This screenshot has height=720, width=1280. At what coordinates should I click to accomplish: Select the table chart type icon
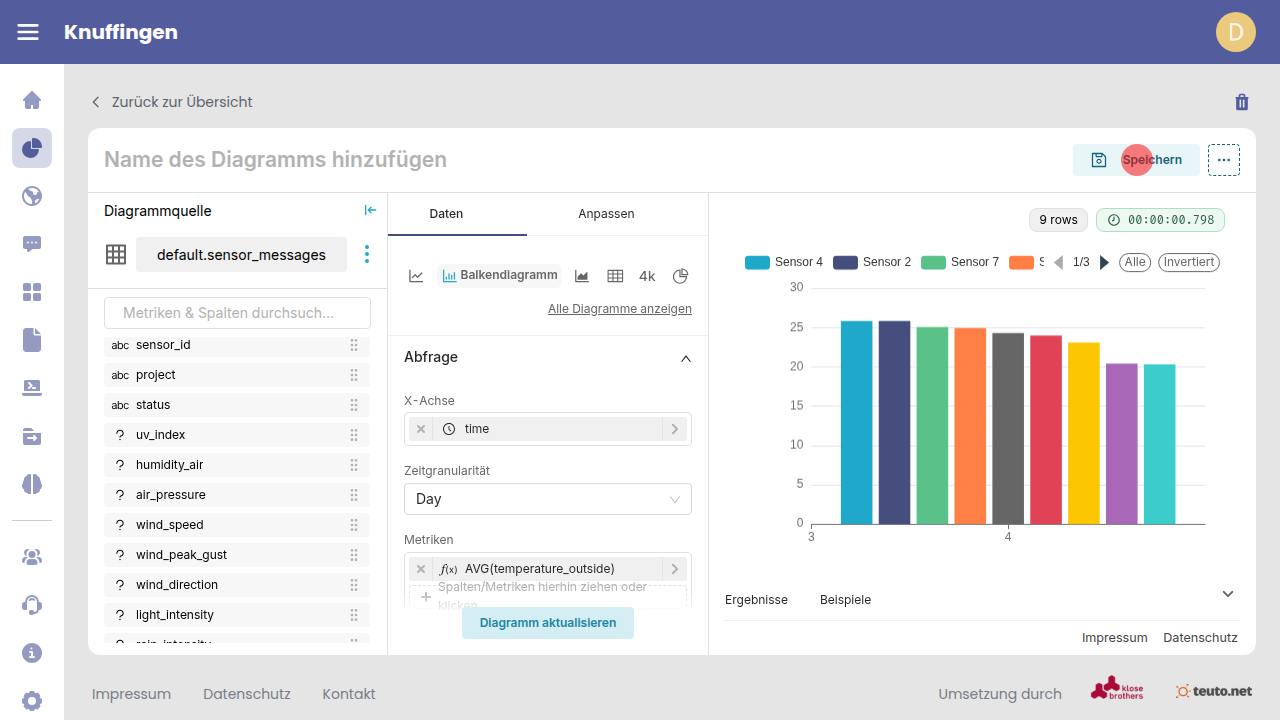[615, 276]
